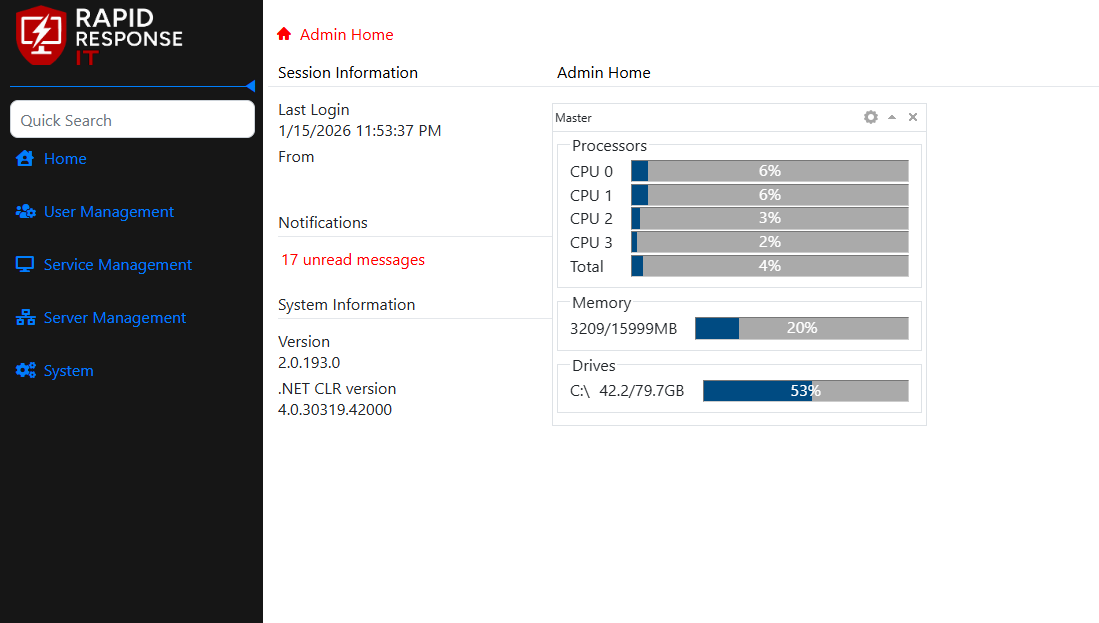Open the 17 unread messages link
Viewport: 1099px width, 623px height.
point(353,260)
